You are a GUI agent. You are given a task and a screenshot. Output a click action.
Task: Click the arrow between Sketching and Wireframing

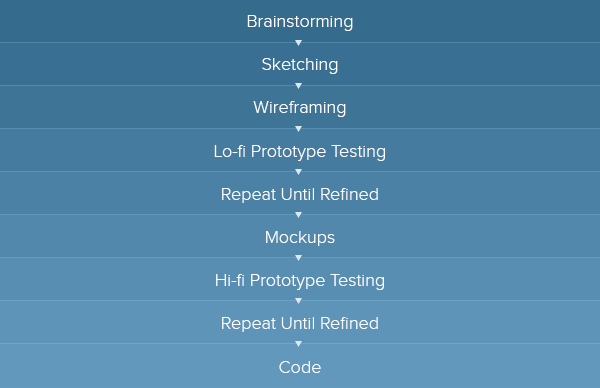(x=298, y=86)
